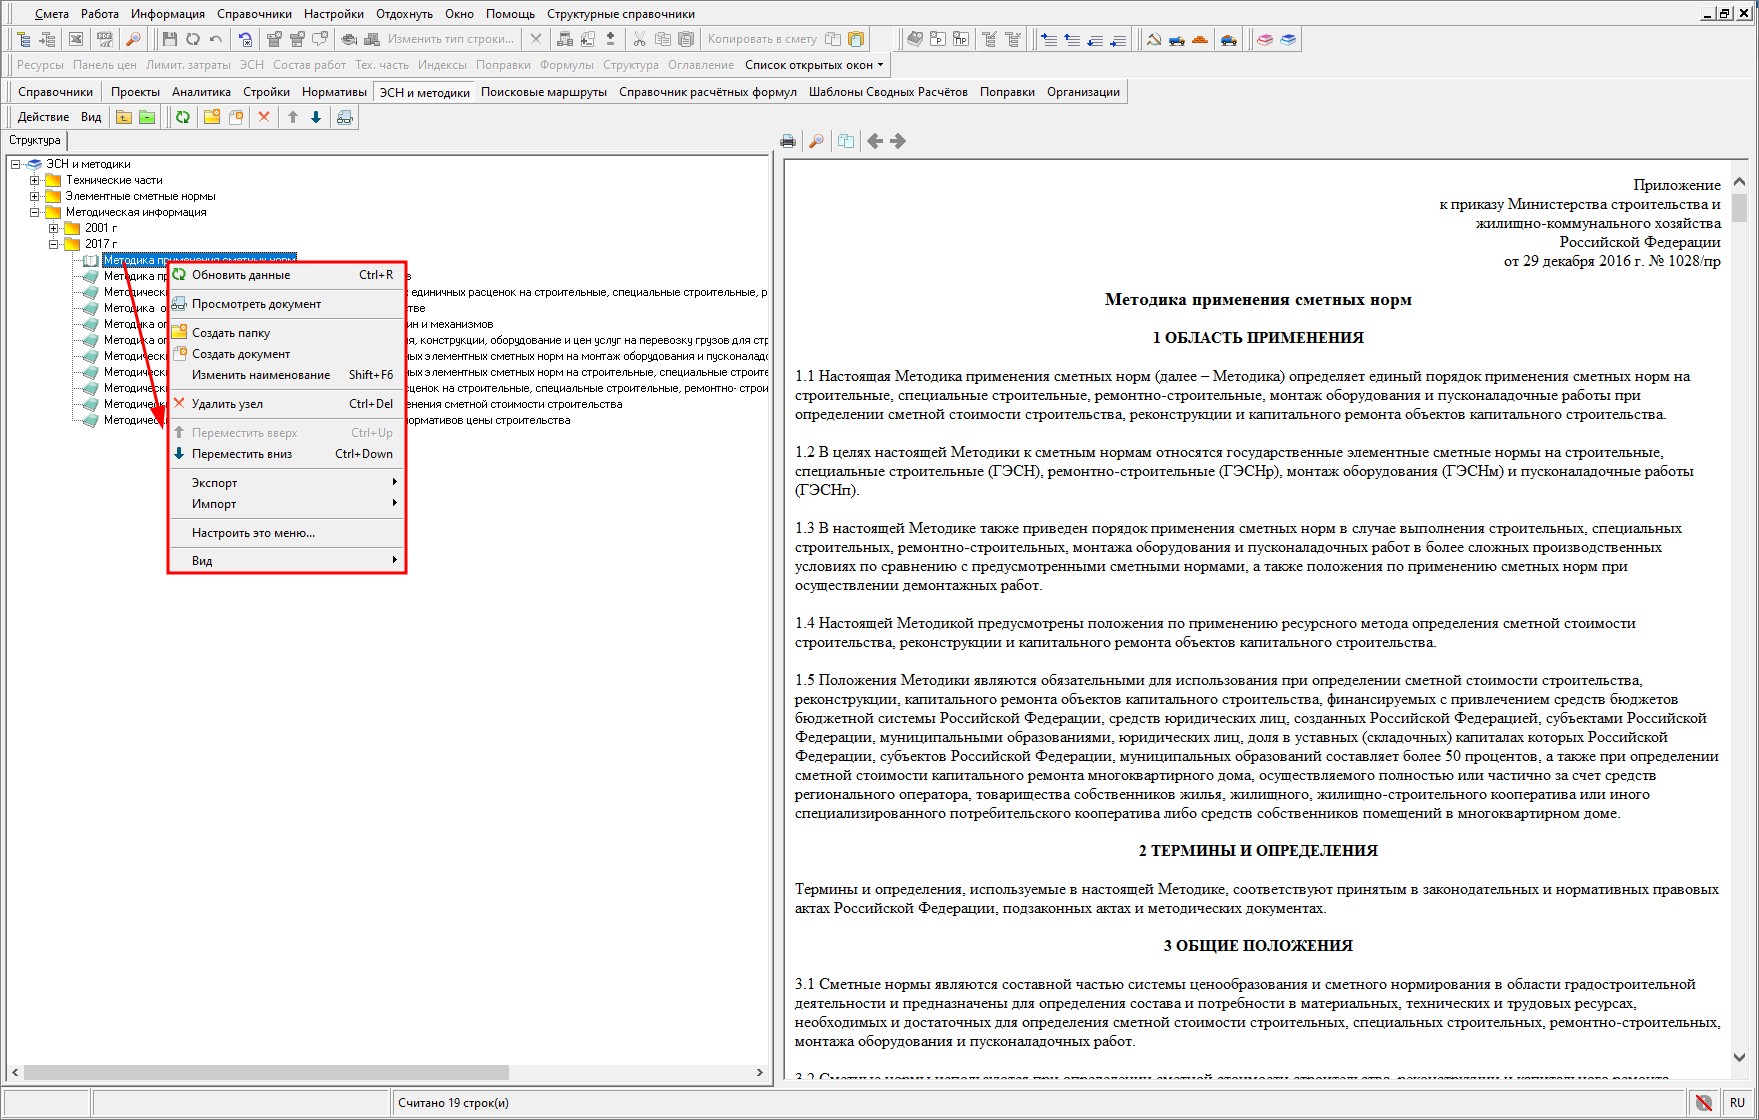The height and width of the screenshot is (1120, 1759).
Task: Click the green refresh icon in the toolbar
Action: tap(183, 117)
